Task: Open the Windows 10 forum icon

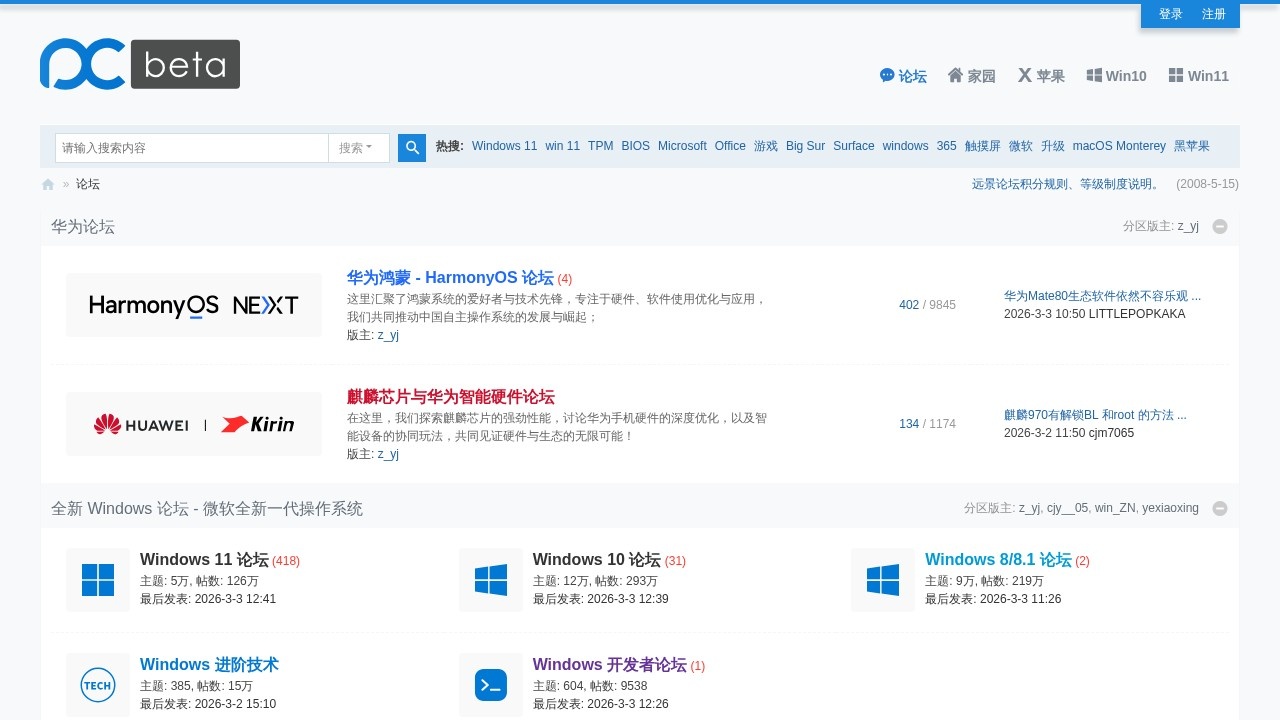Action: [491, 580]
